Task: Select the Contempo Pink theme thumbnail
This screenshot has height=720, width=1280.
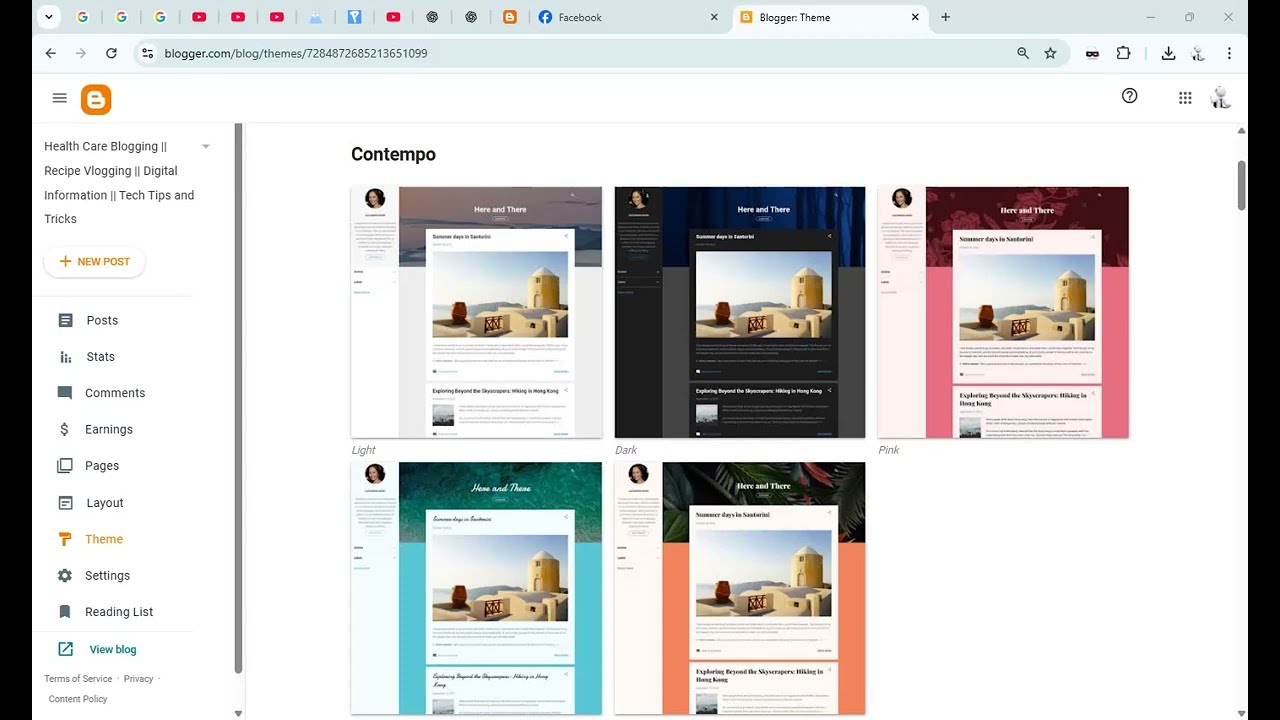Action: click(1003, 312)
